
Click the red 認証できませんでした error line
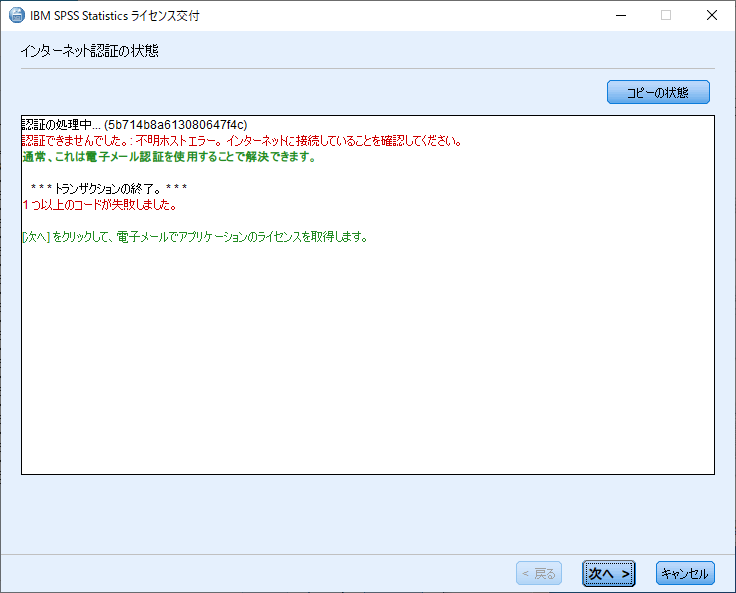pos(242,141)
